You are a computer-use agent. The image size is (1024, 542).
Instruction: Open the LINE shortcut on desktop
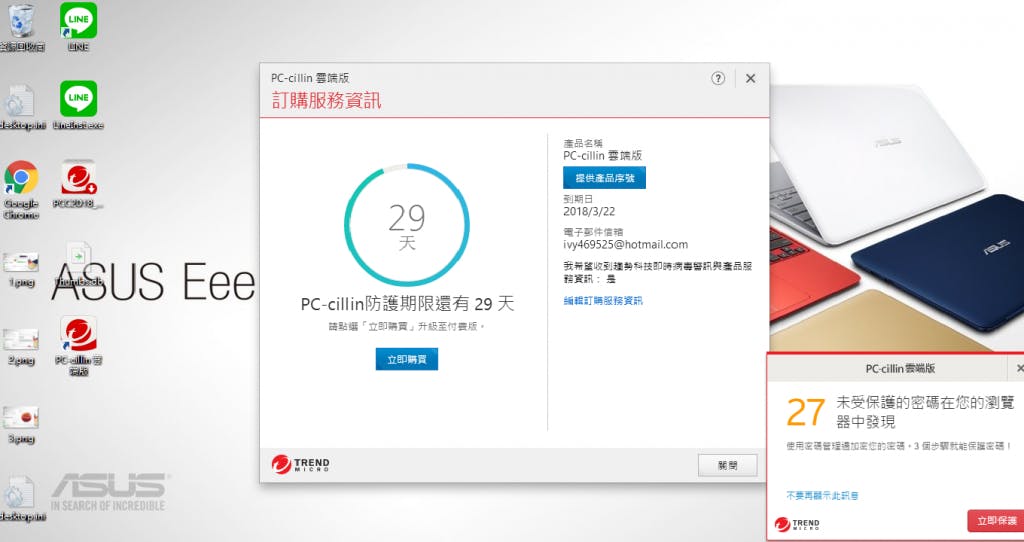pos(78,21)
